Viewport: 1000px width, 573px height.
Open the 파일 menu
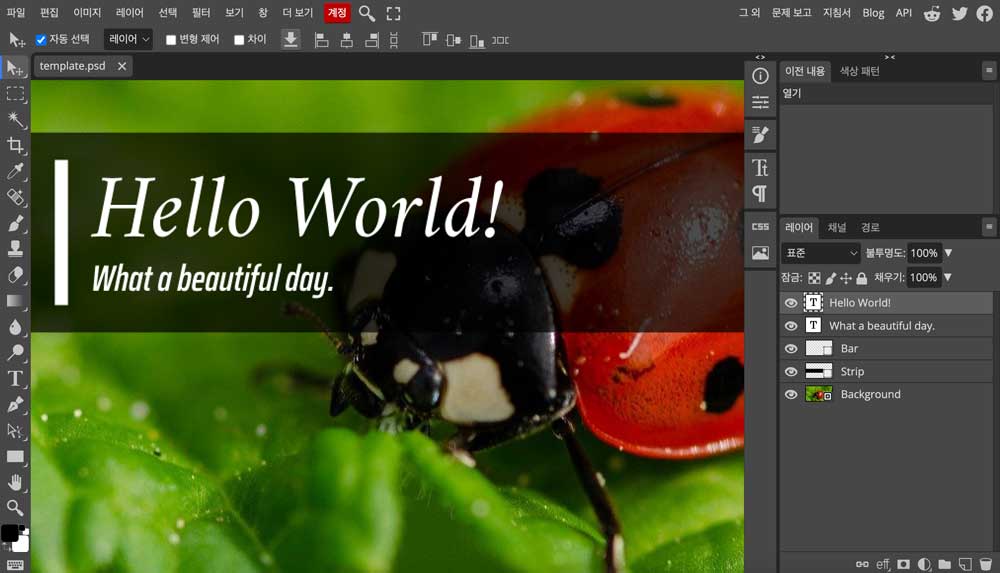click(16, 13)
